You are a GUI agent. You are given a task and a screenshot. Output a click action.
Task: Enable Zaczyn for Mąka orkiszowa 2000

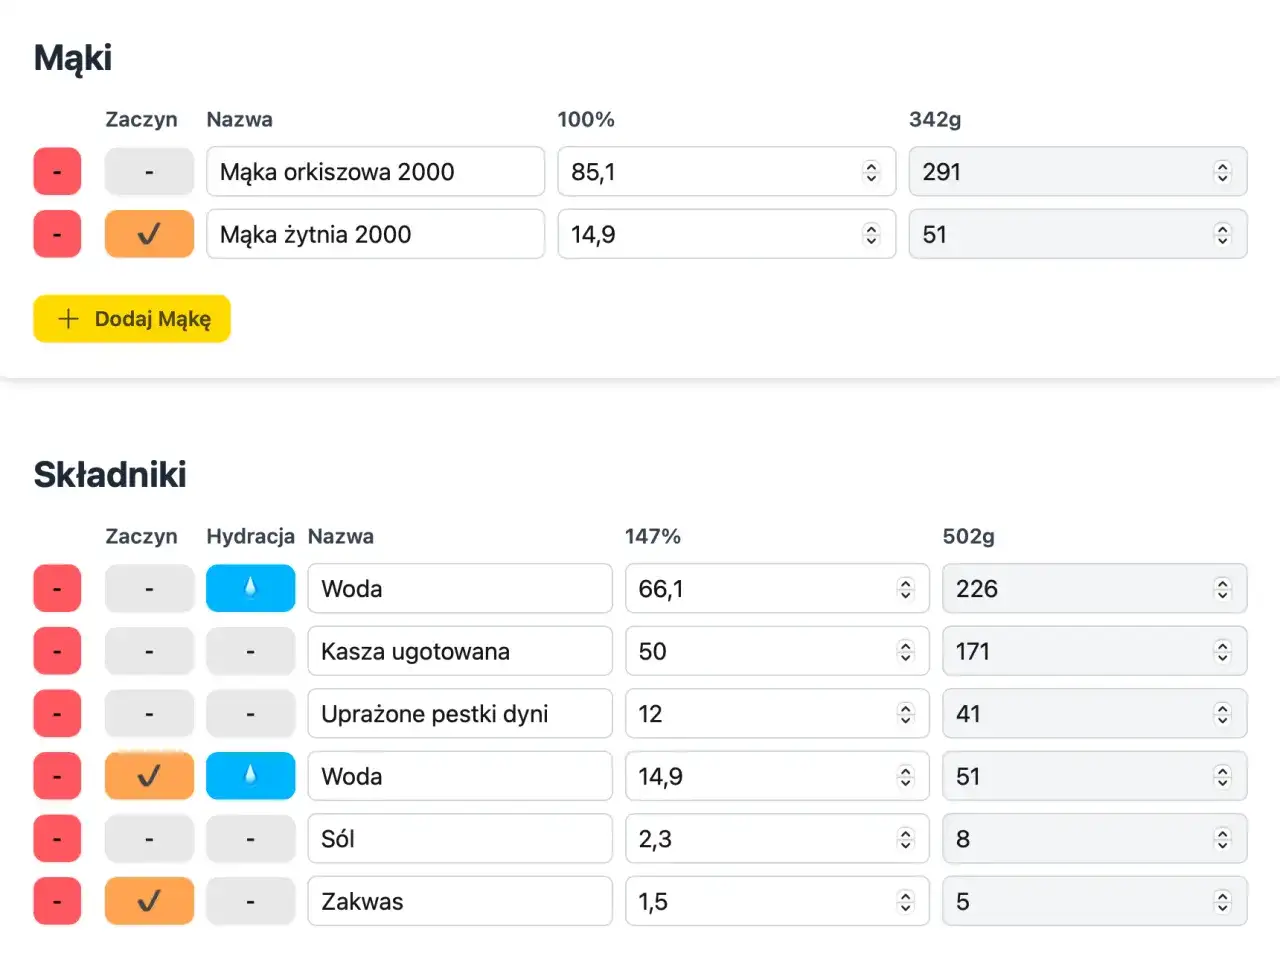(149, 172)
